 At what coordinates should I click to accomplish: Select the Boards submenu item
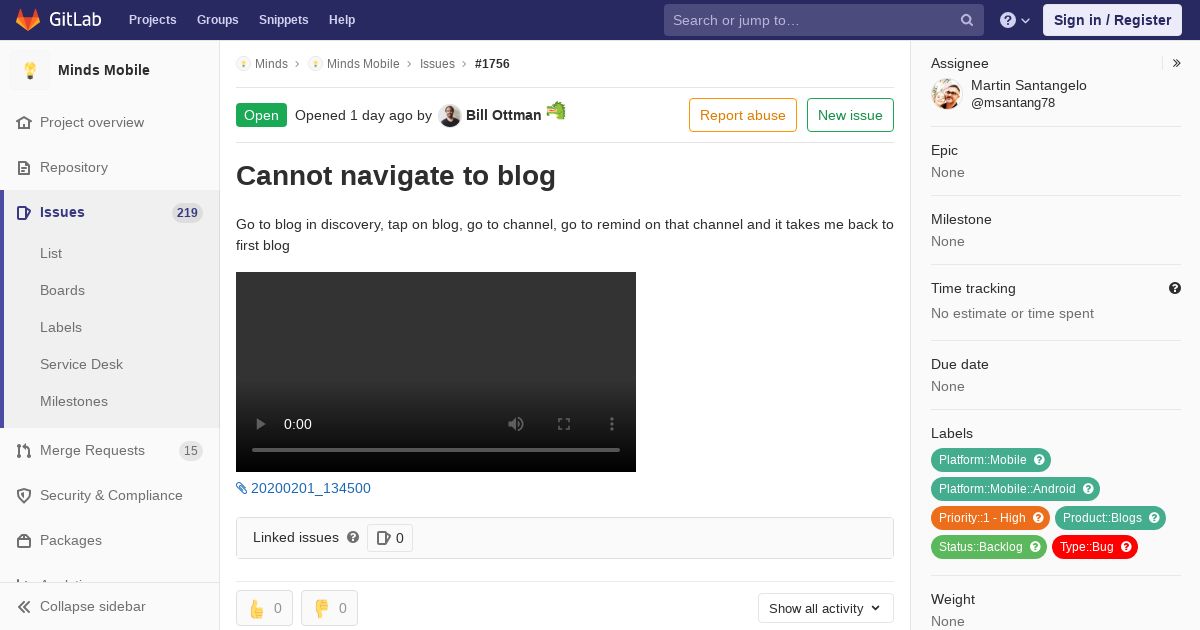point(62,290)
